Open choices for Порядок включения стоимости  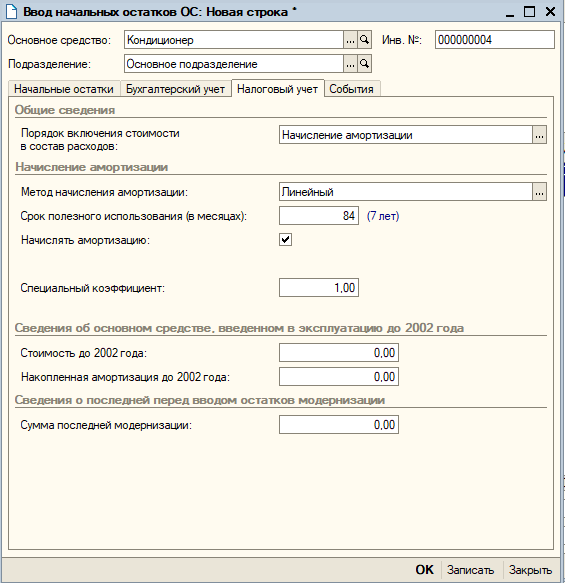(539, 135)
